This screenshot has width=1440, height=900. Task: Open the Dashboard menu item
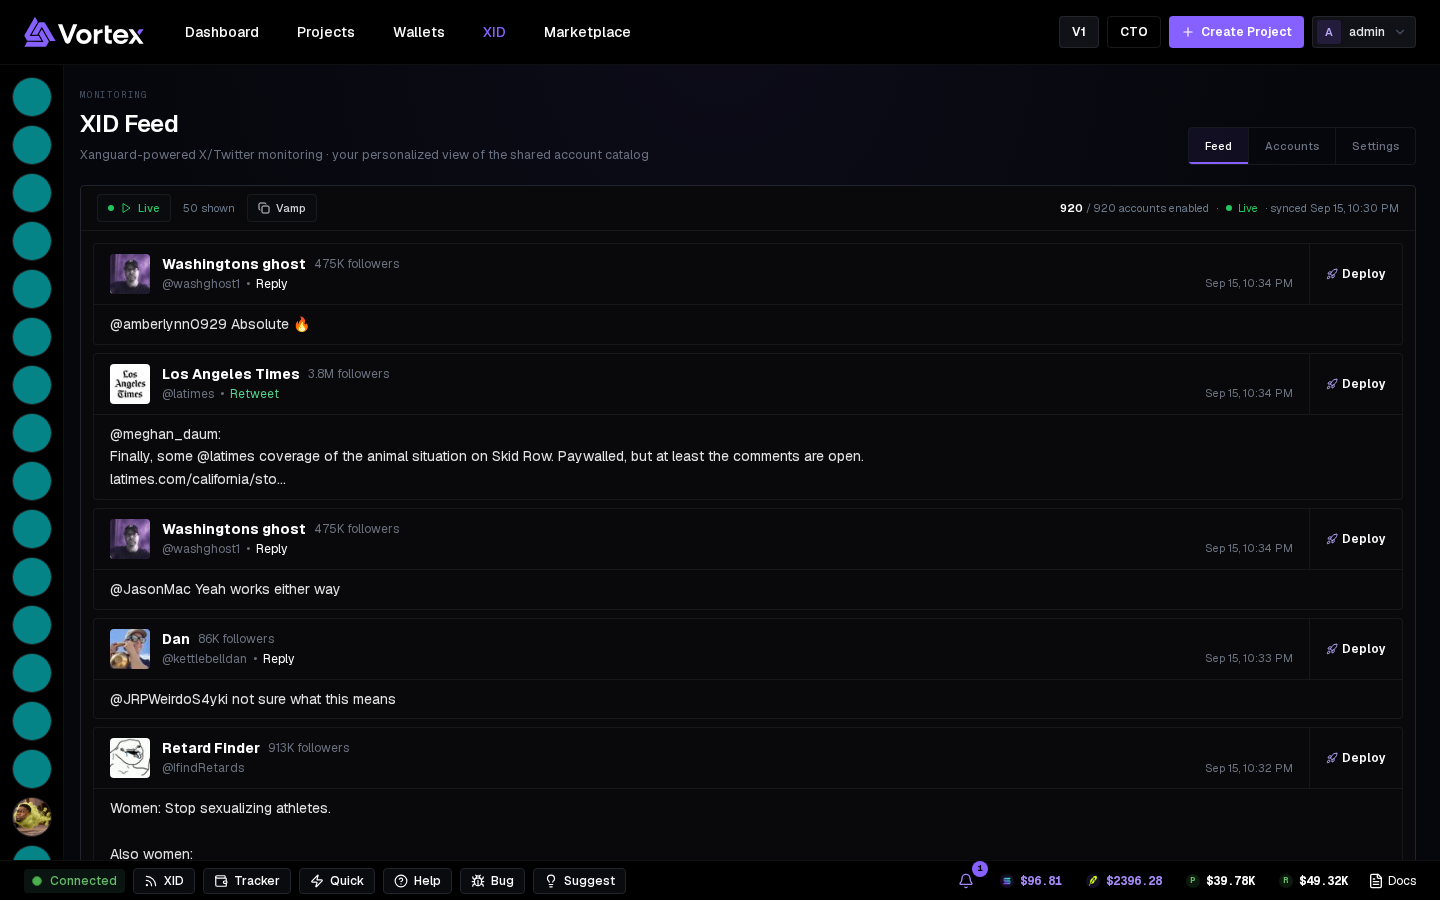tap(222, 32)
